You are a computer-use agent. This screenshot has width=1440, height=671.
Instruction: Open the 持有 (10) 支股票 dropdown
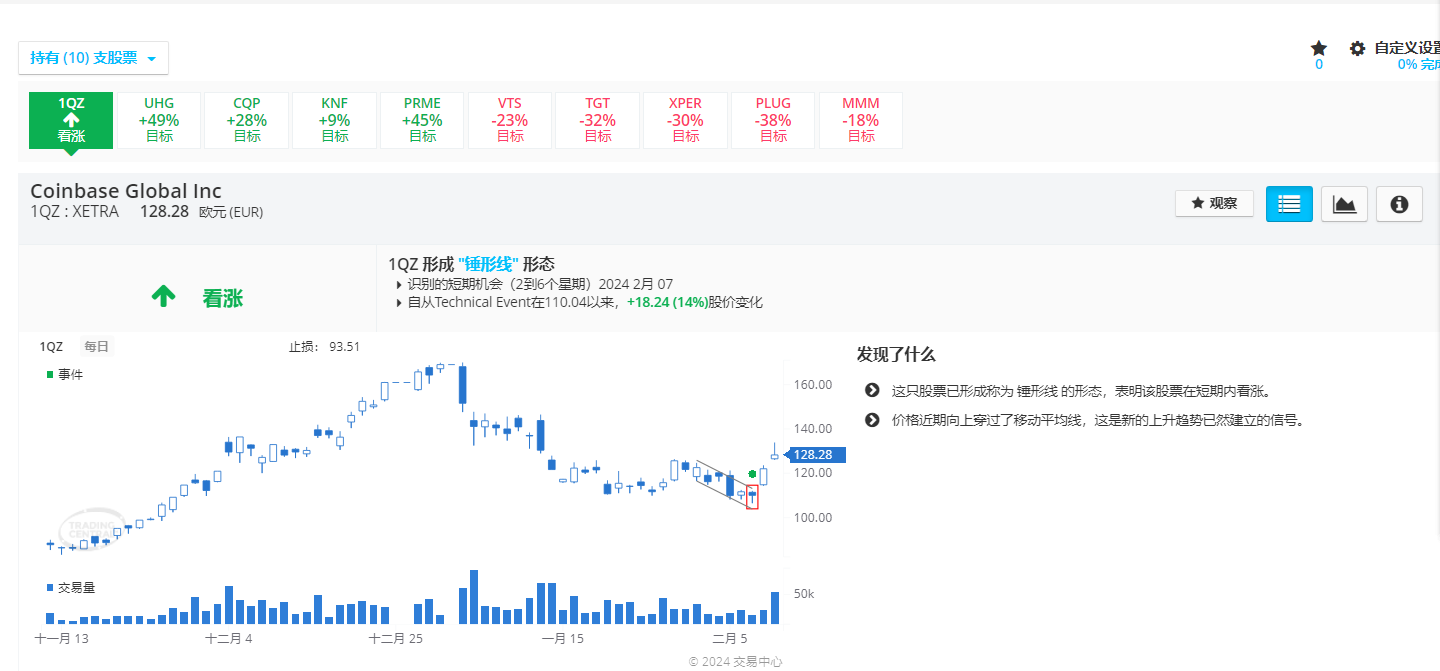click(x=93, y=58)
